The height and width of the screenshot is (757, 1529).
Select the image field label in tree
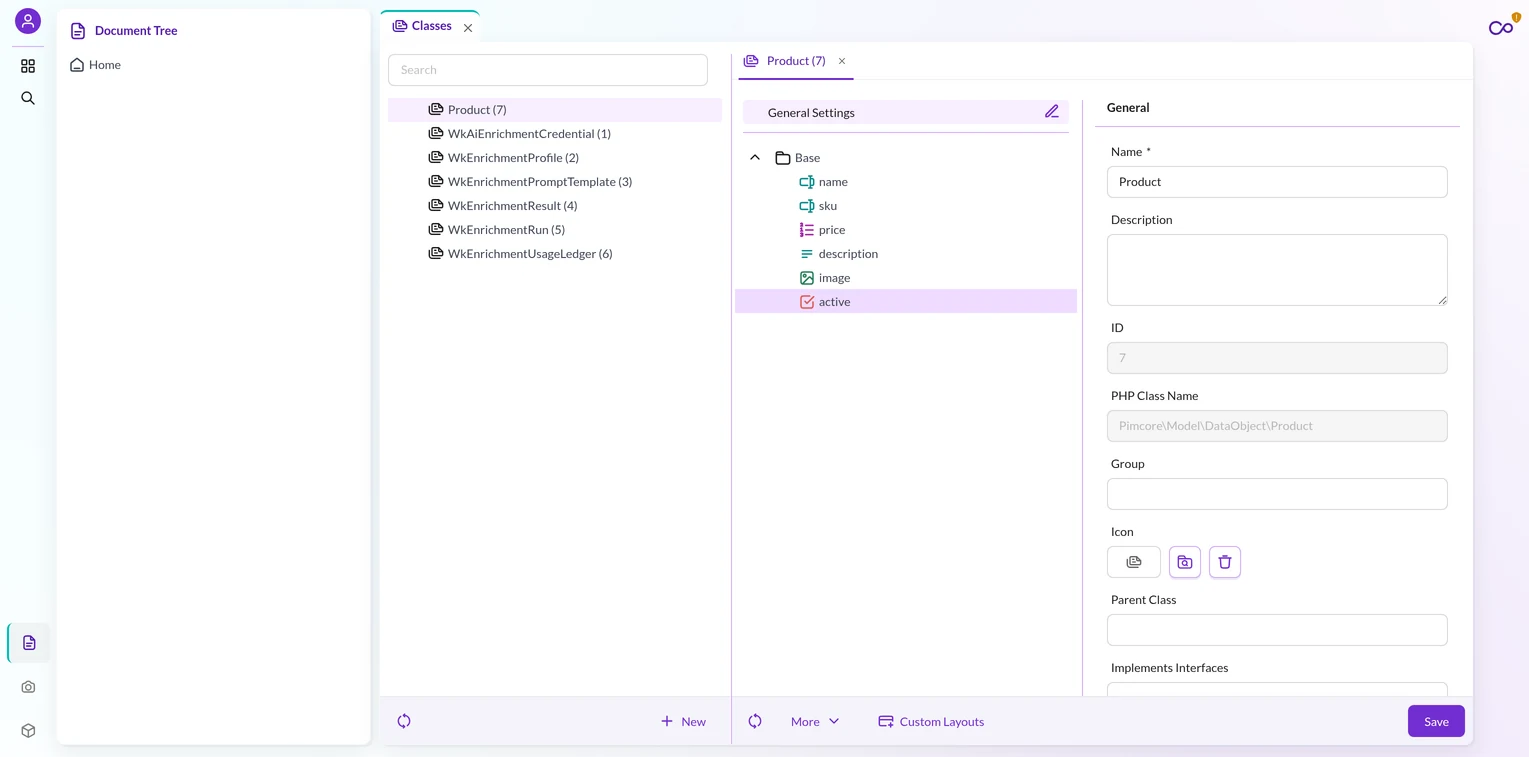(834, 278)
